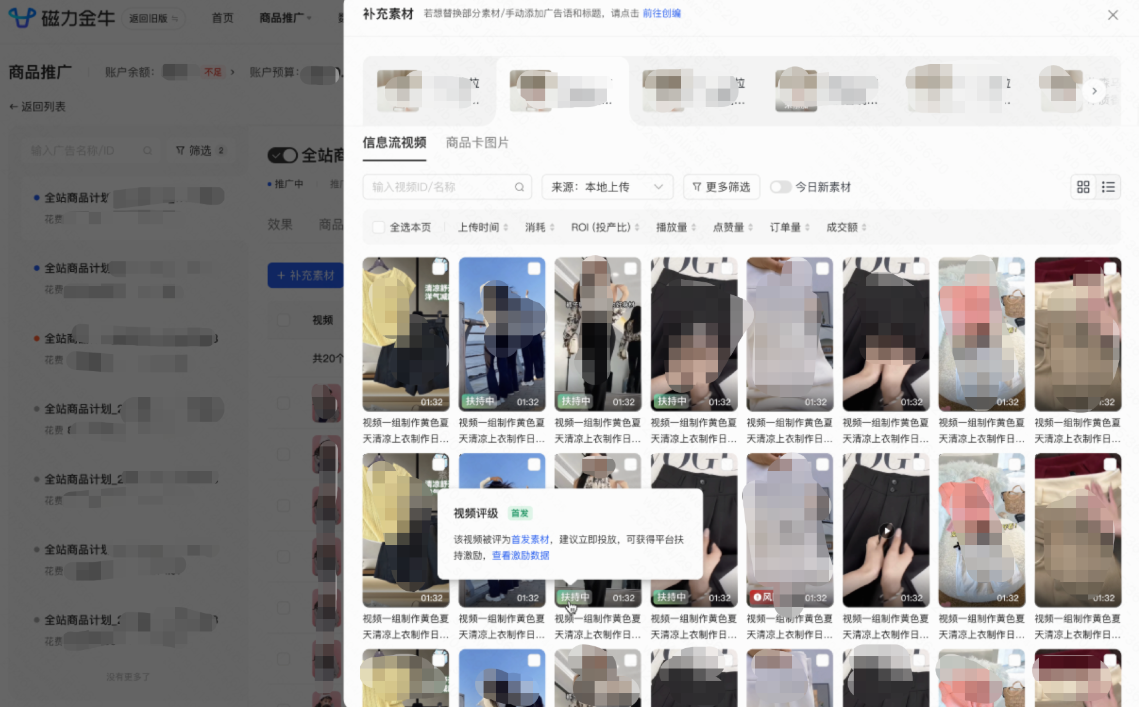Open the 筛选 filter button
Screen dimensions: 1139x707
point(200,150)
